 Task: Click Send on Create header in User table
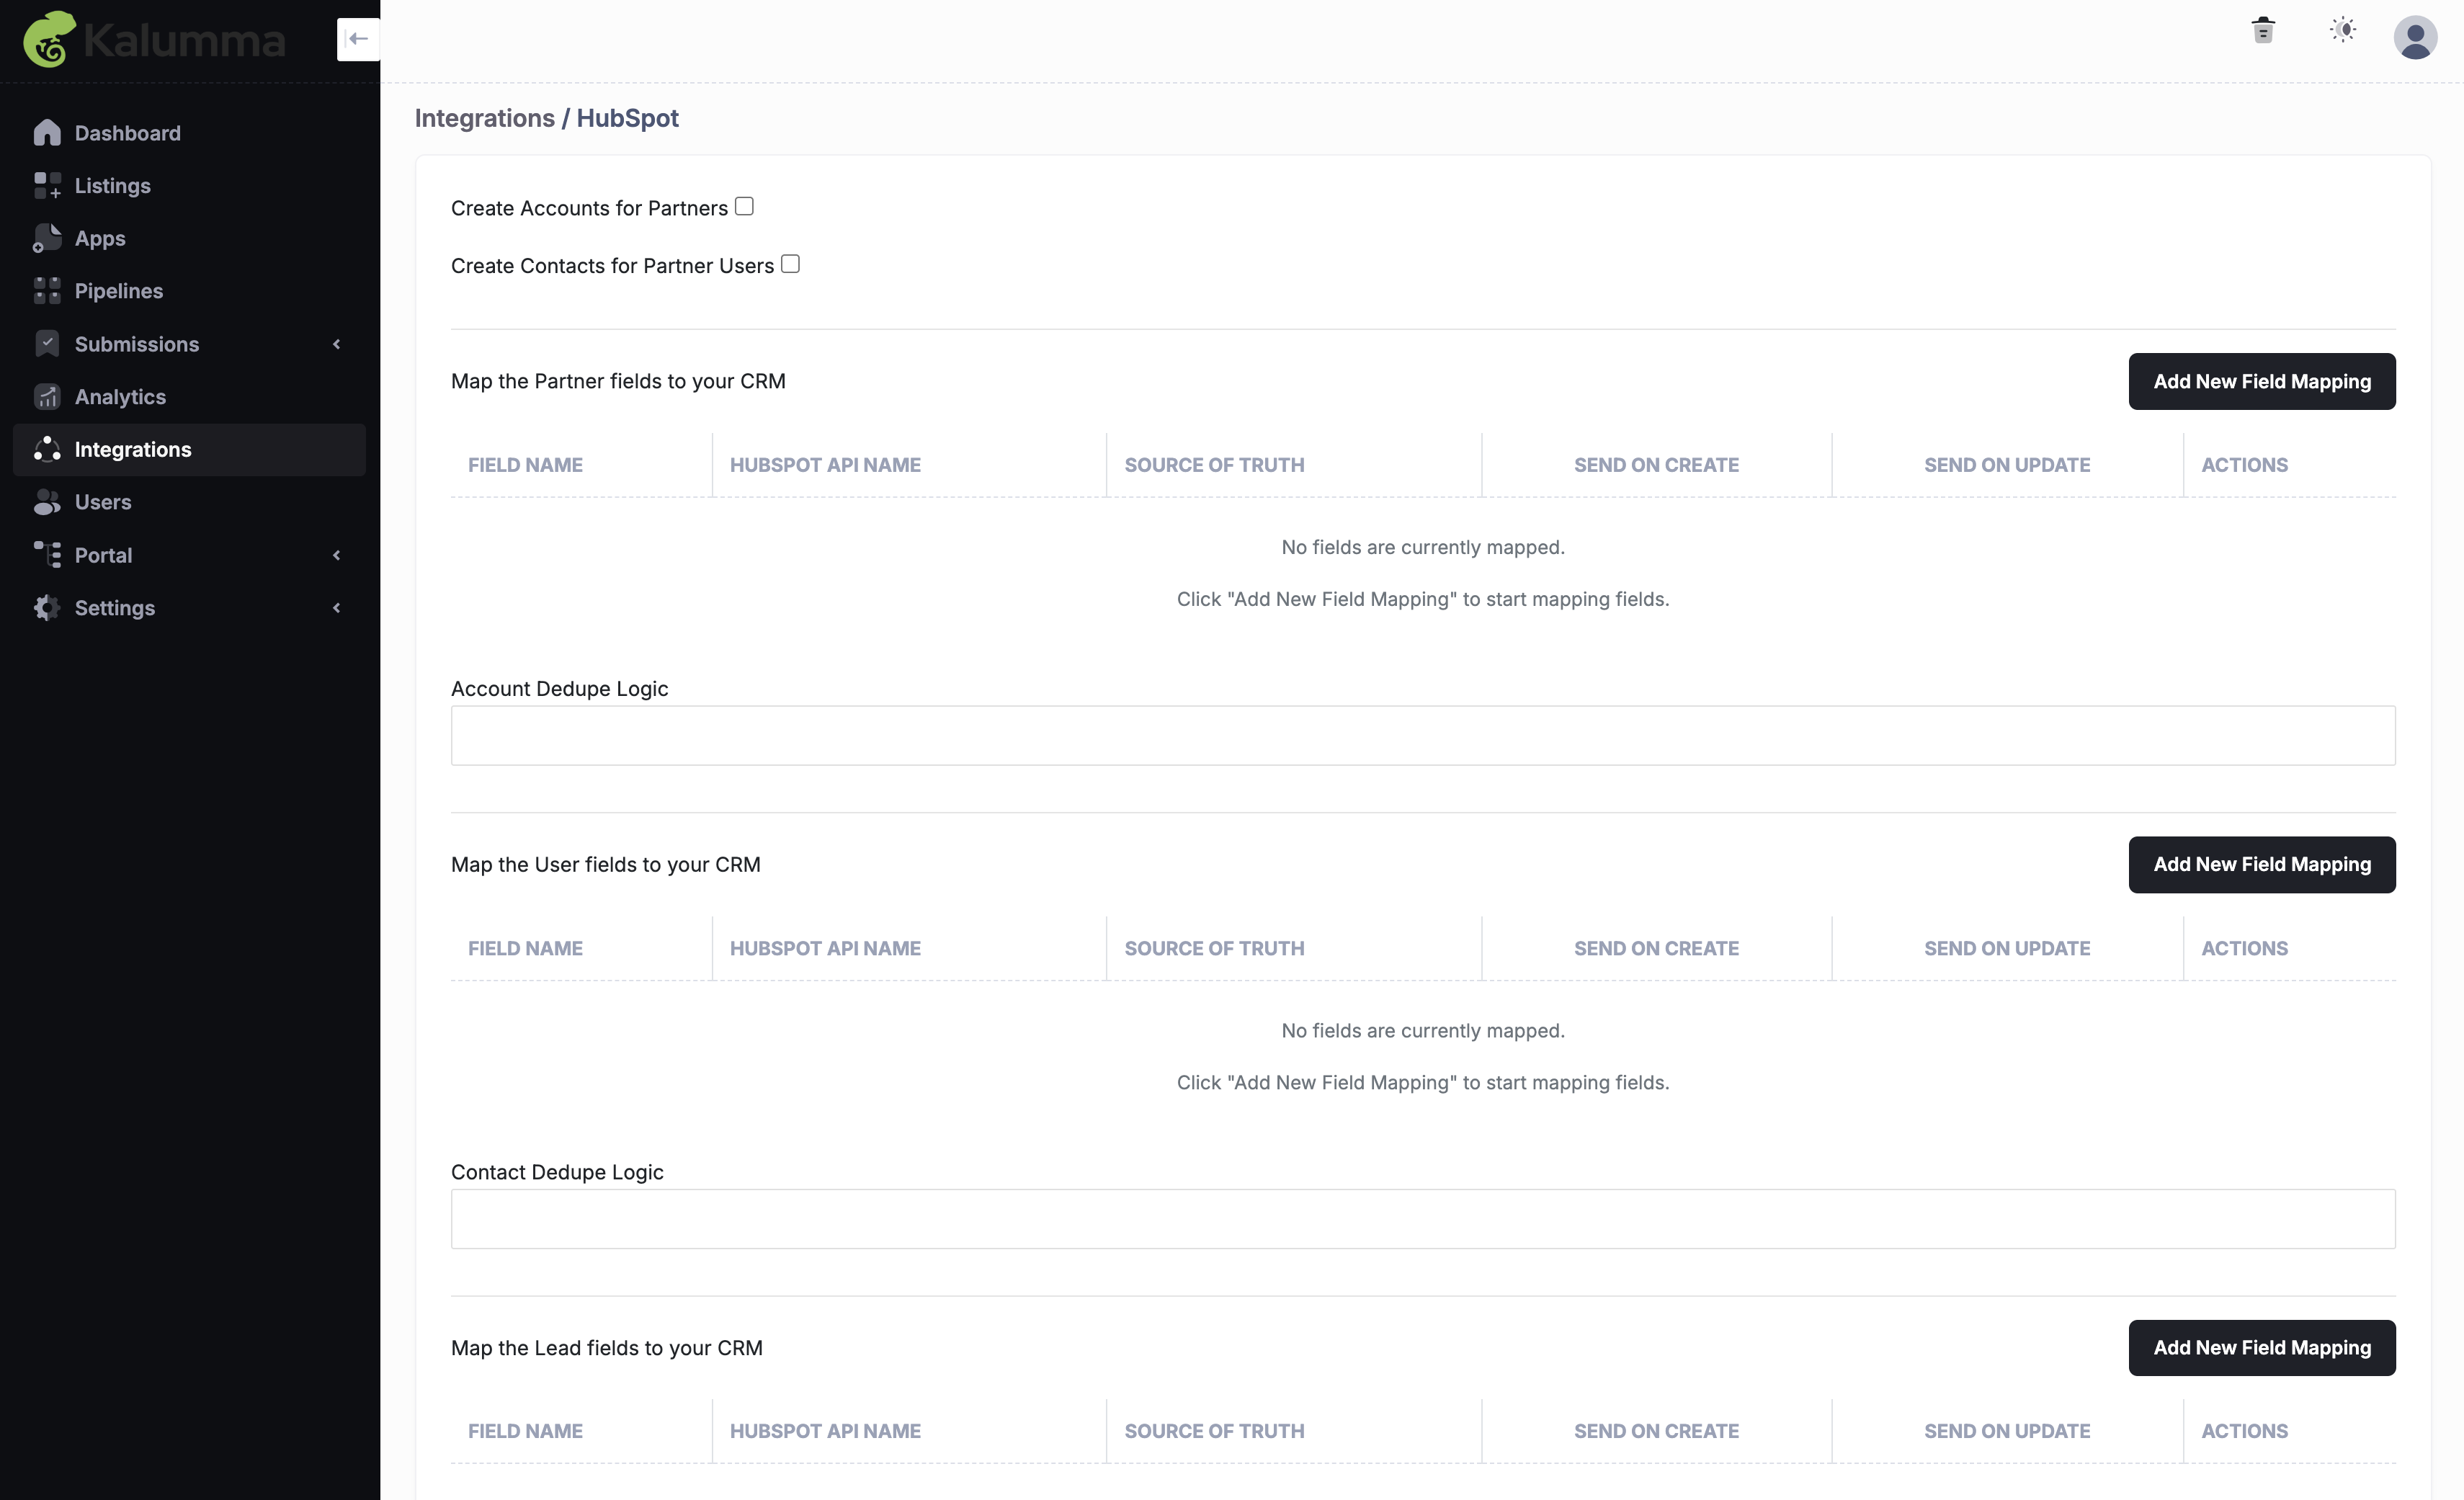(1657, 948)
